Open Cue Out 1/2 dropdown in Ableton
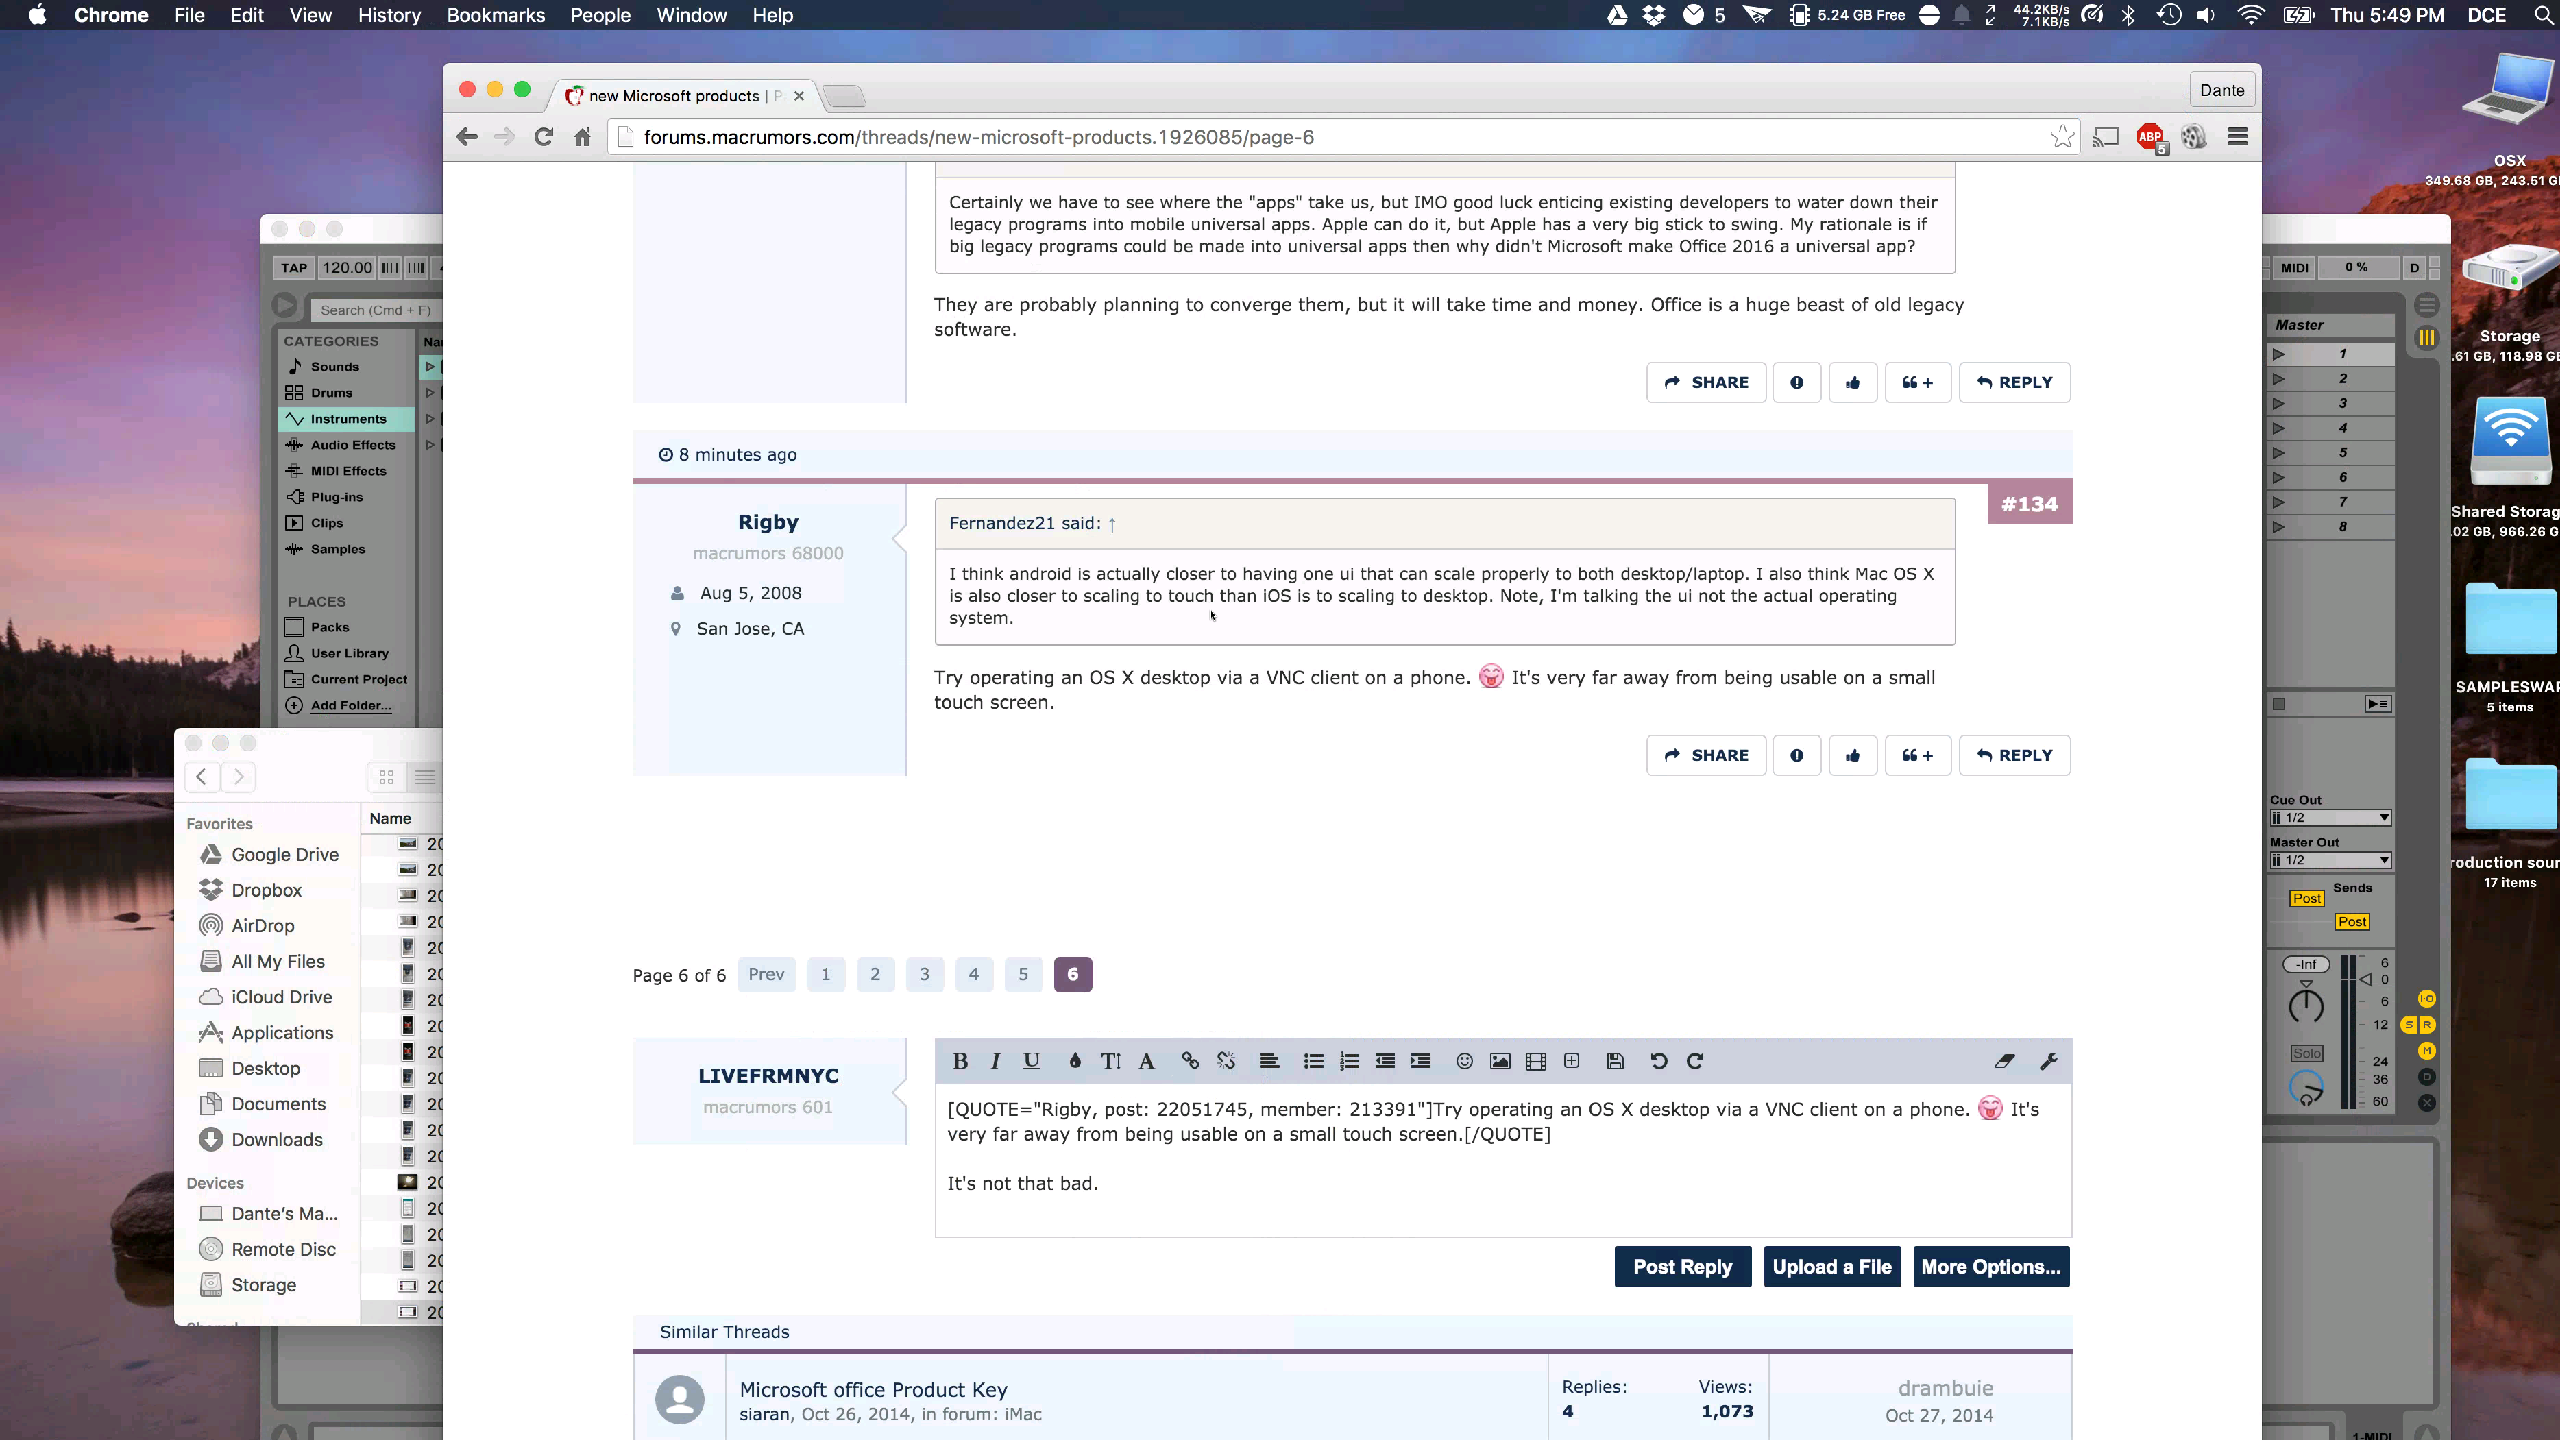Screen dimensions: 2560x1440 click(2330, 818)
